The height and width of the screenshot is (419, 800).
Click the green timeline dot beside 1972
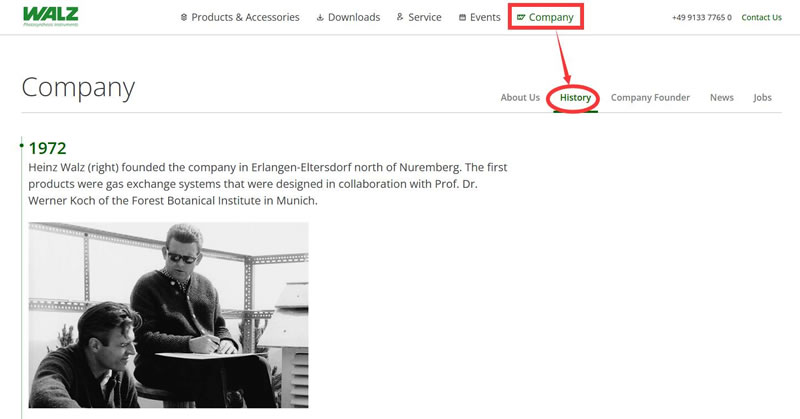click(x=21, y=146)
